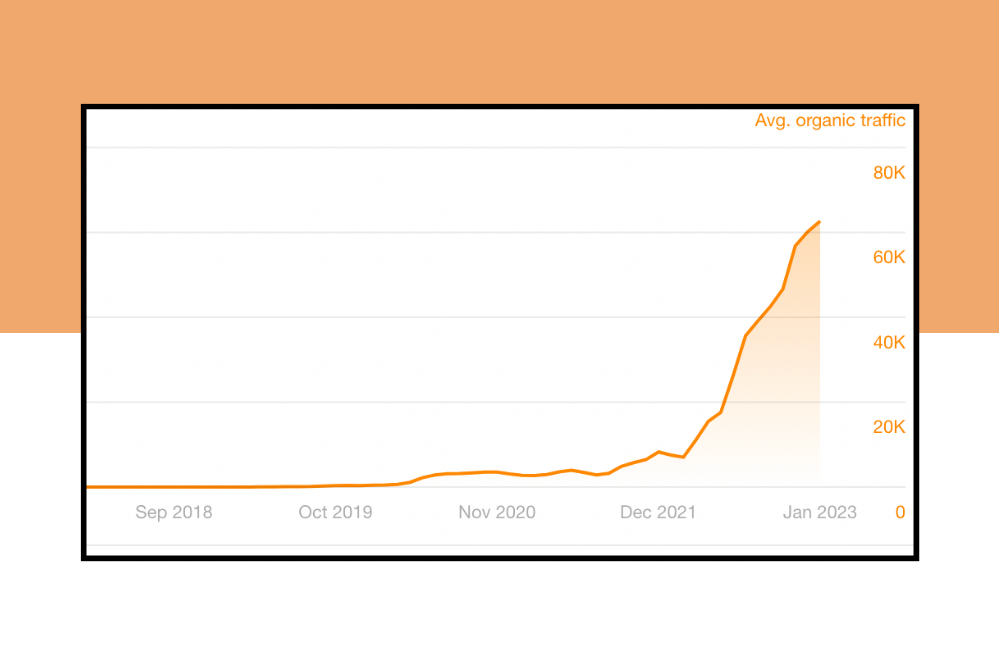
Task: Select the 40K axis value
Action: click(888, 343)
